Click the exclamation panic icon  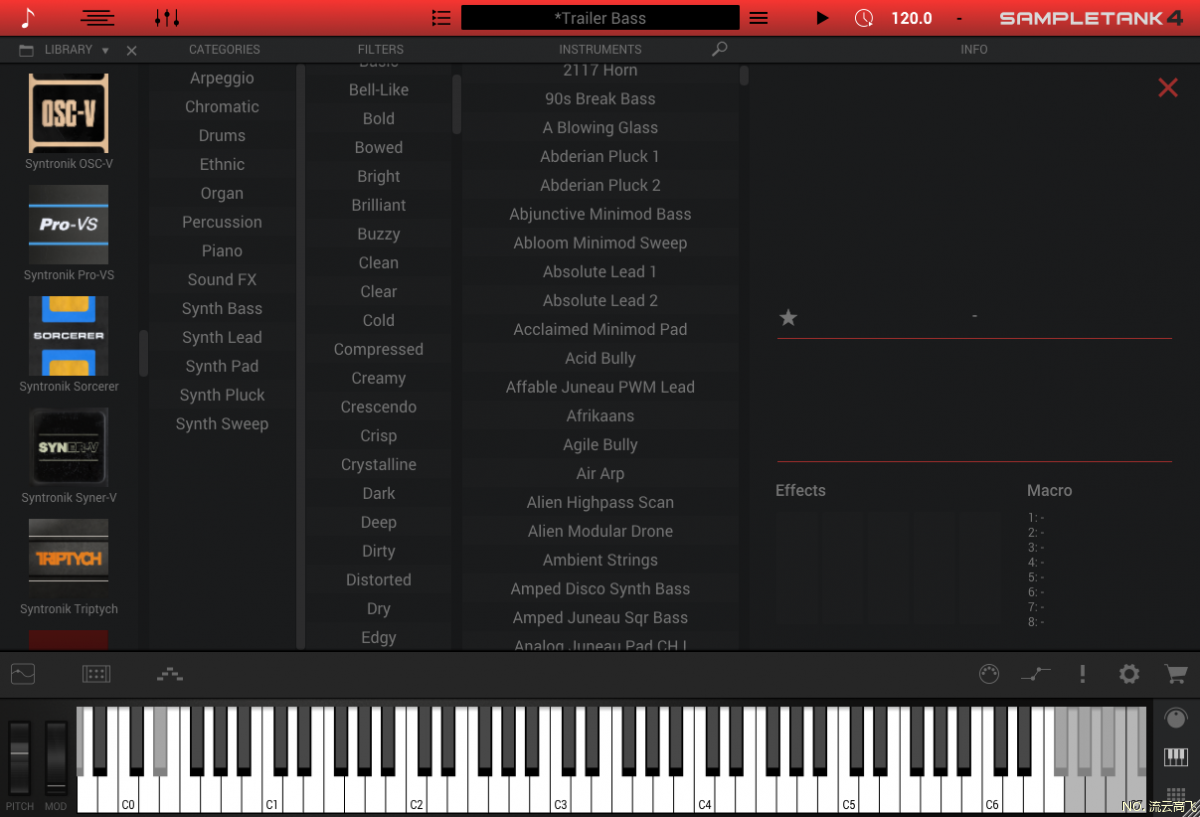pyautogui.click(x=1082, y=674)
